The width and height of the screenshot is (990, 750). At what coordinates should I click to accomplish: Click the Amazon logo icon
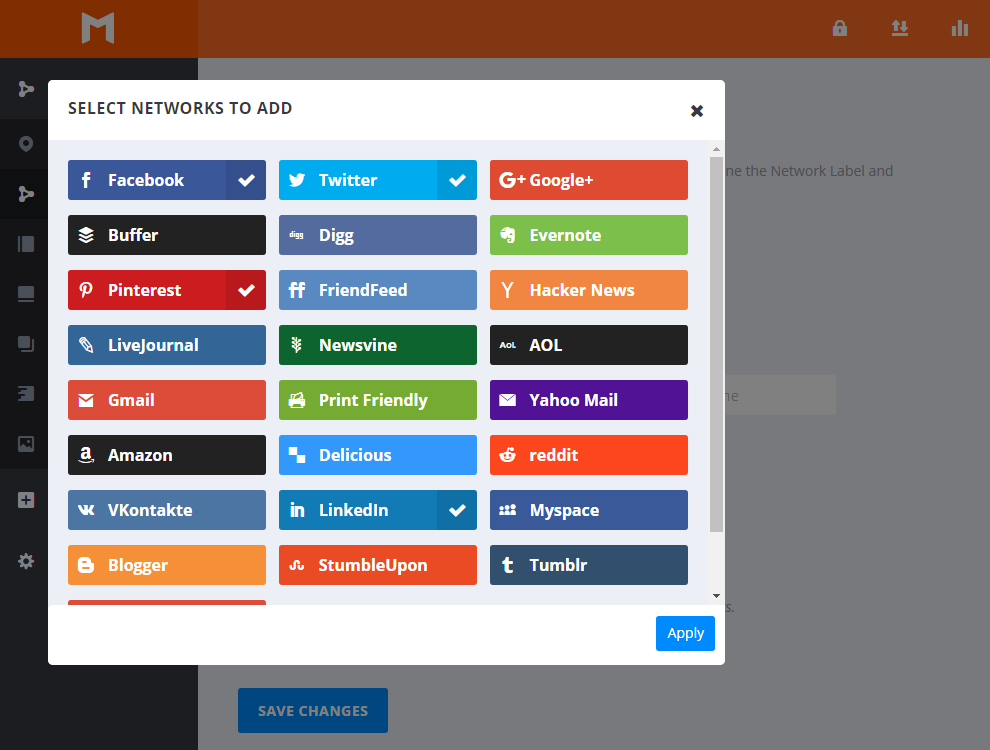(87, 455)
